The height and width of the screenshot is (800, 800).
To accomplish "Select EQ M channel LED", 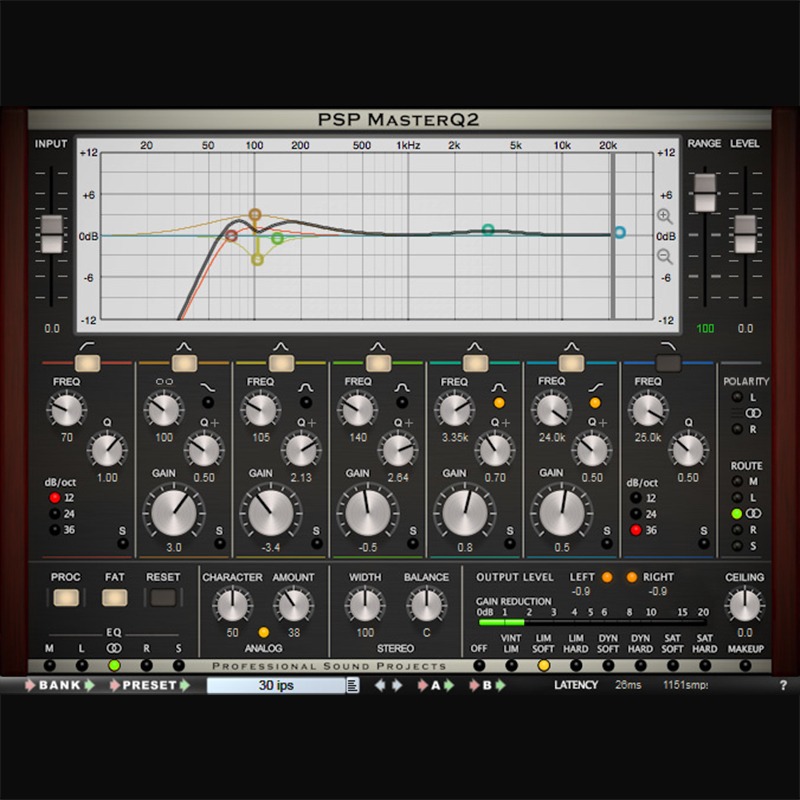I will coord(49,665).
